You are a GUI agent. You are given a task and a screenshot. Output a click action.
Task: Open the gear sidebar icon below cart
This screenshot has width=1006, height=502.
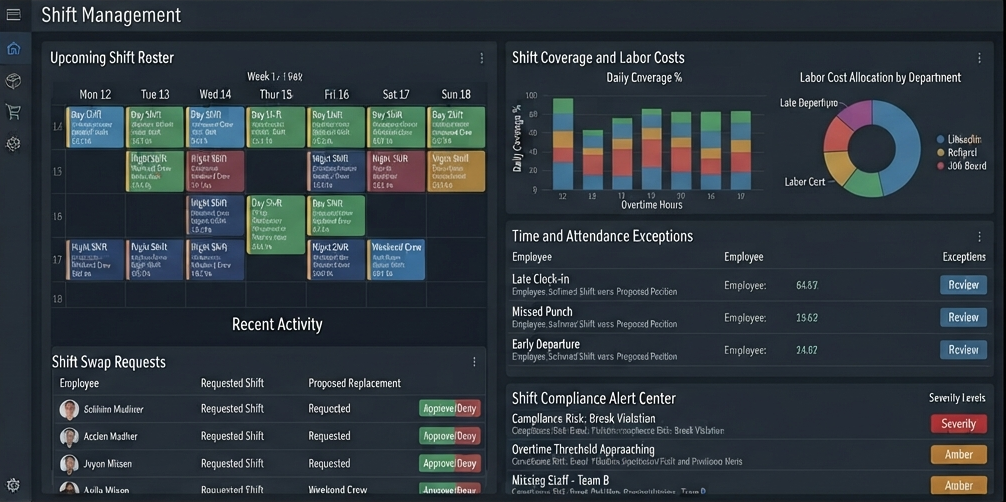13,144
